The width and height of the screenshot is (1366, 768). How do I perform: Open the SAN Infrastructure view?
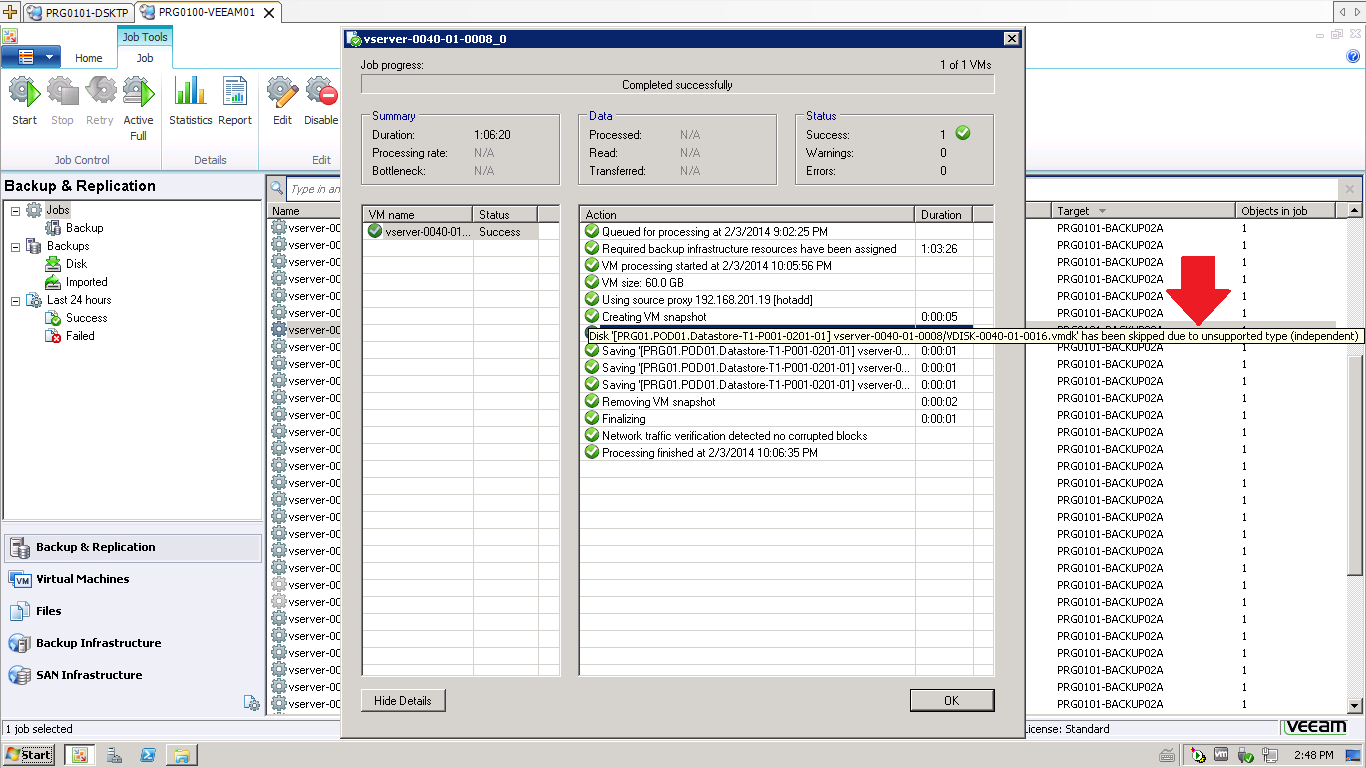(x=133, y=675)
